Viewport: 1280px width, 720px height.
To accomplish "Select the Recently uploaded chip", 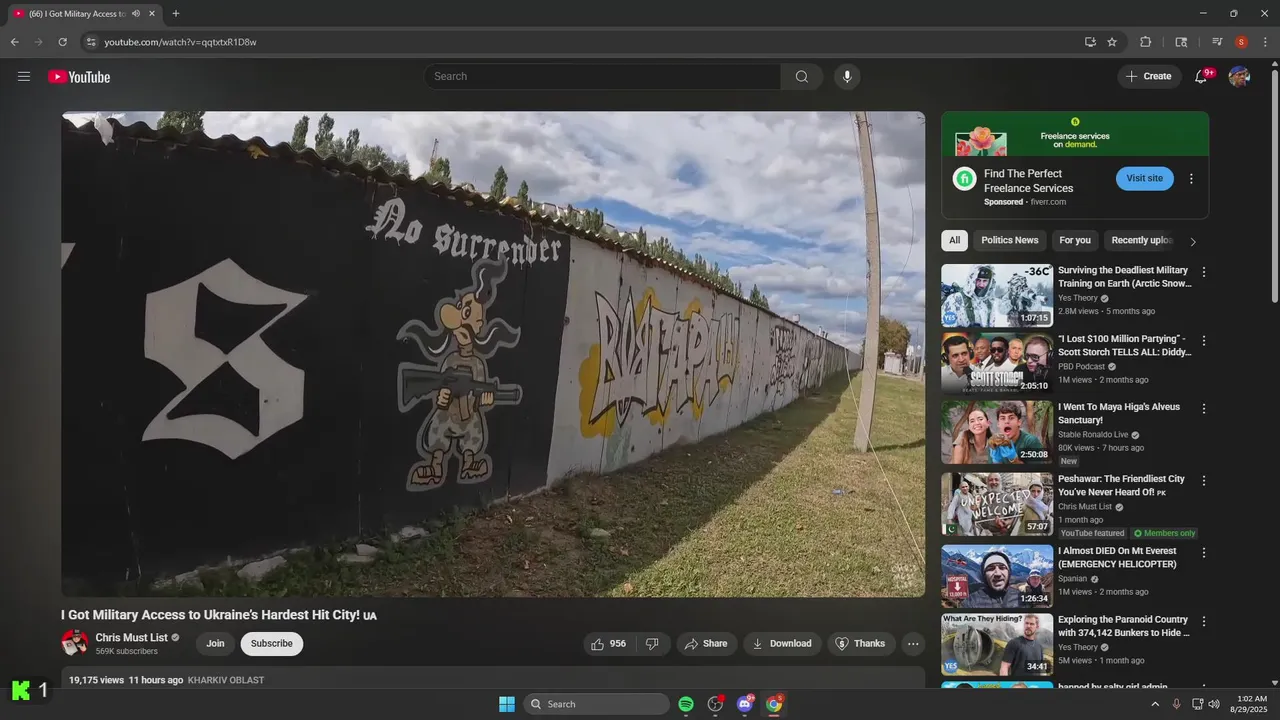I will [1141, 240].
